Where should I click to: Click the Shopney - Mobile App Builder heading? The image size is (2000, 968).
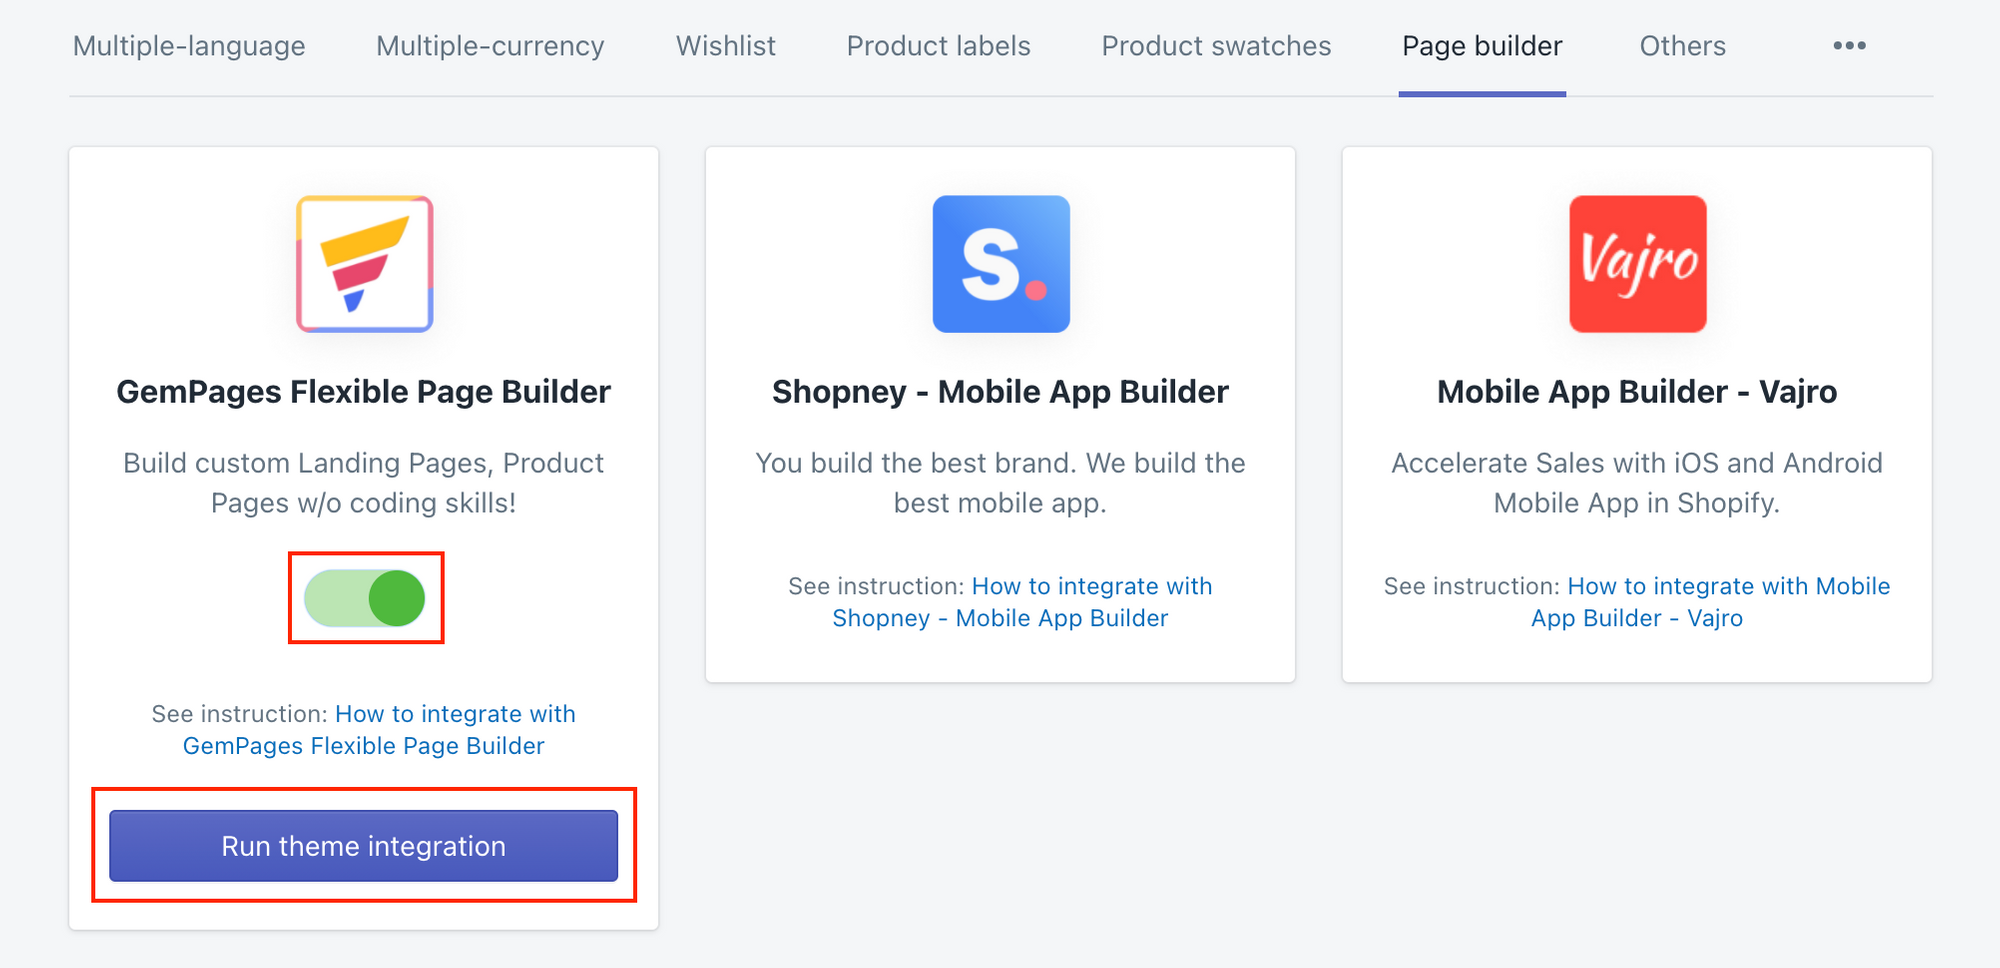click(x=1000, y=392)
